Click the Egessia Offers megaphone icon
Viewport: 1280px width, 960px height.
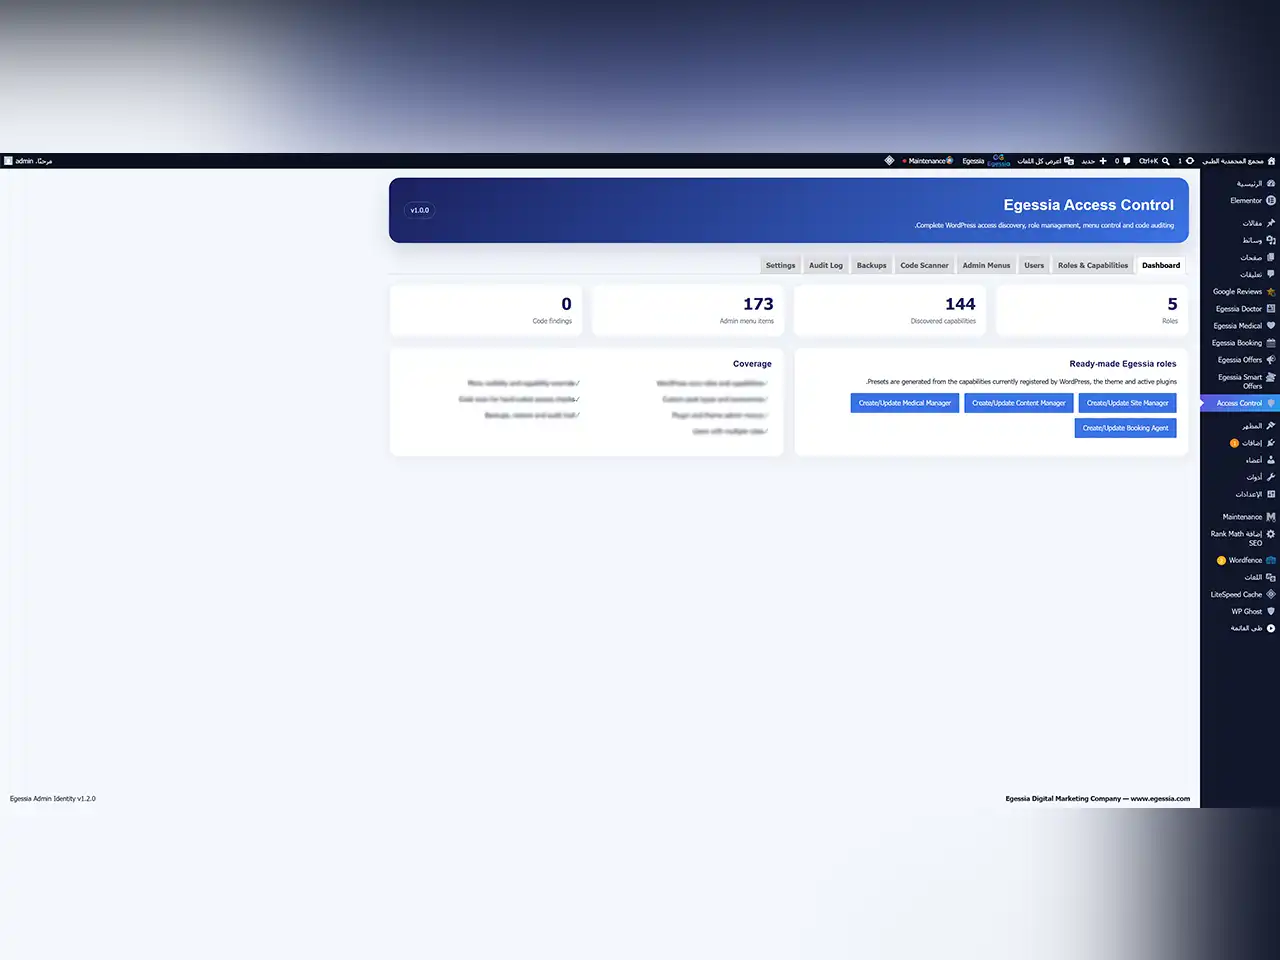pos(1271,360)
